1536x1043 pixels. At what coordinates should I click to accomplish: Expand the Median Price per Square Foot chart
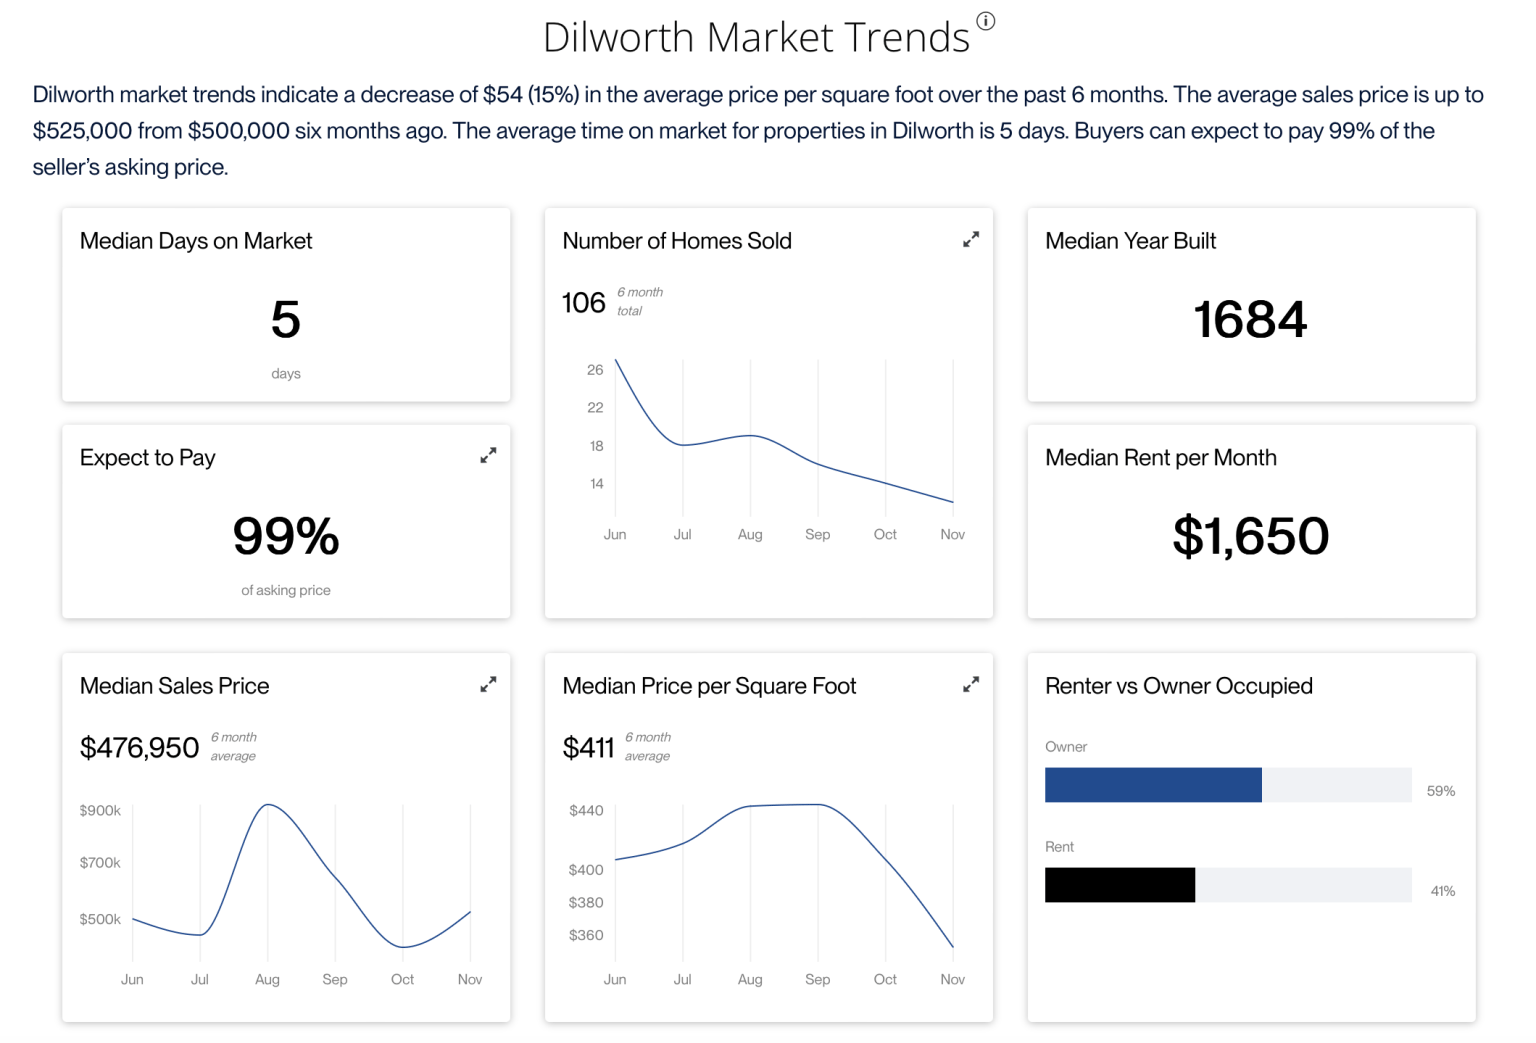point(970,685)
